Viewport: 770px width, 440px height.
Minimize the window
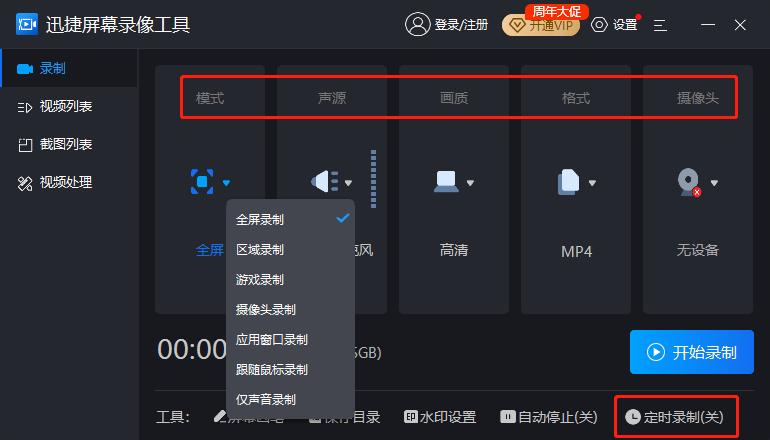pyautogui.click(x=708, y=25)
